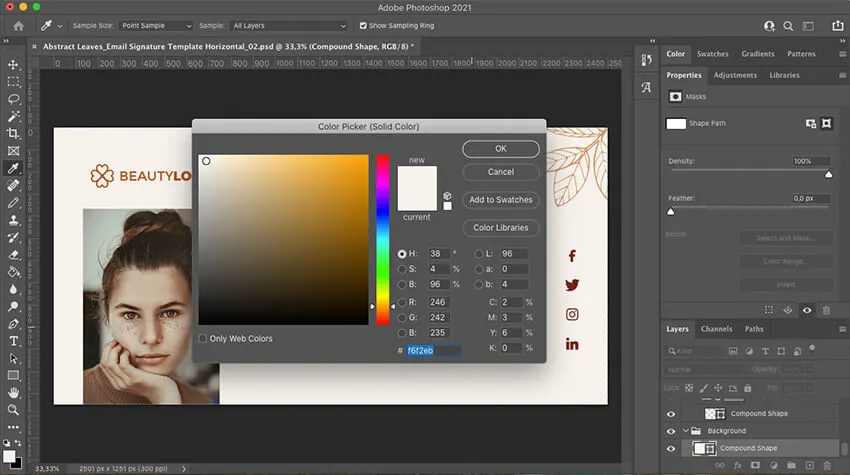Select the Zoom tool in the toolbar
This screenshot has height=475, width=850.
[x=14, y=410]
